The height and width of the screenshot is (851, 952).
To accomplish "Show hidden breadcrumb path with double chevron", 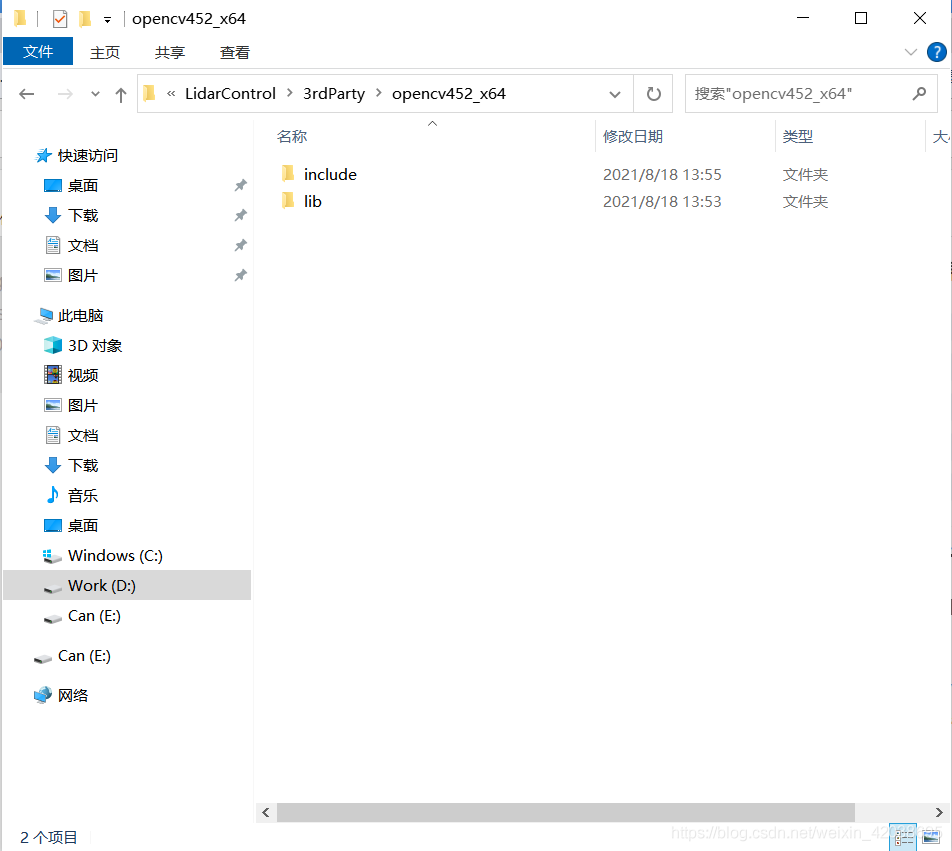I will (171, 93).
